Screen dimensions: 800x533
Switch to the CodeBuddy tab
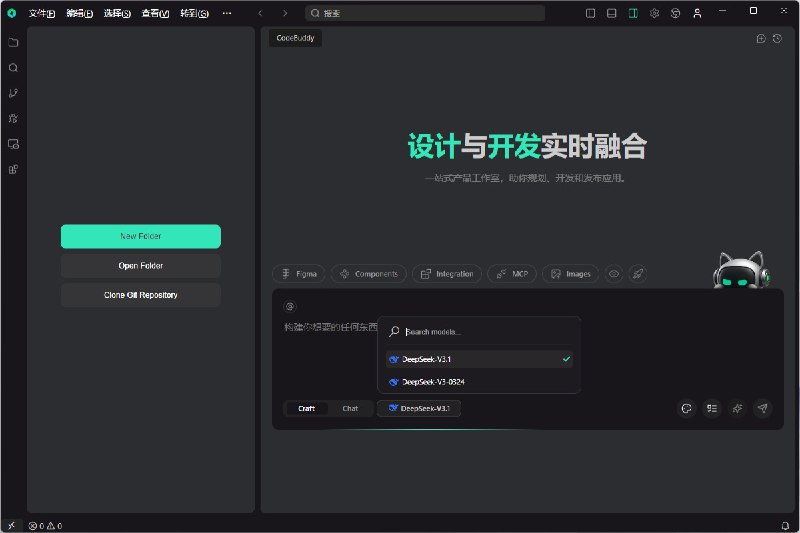tap(294, 38)
